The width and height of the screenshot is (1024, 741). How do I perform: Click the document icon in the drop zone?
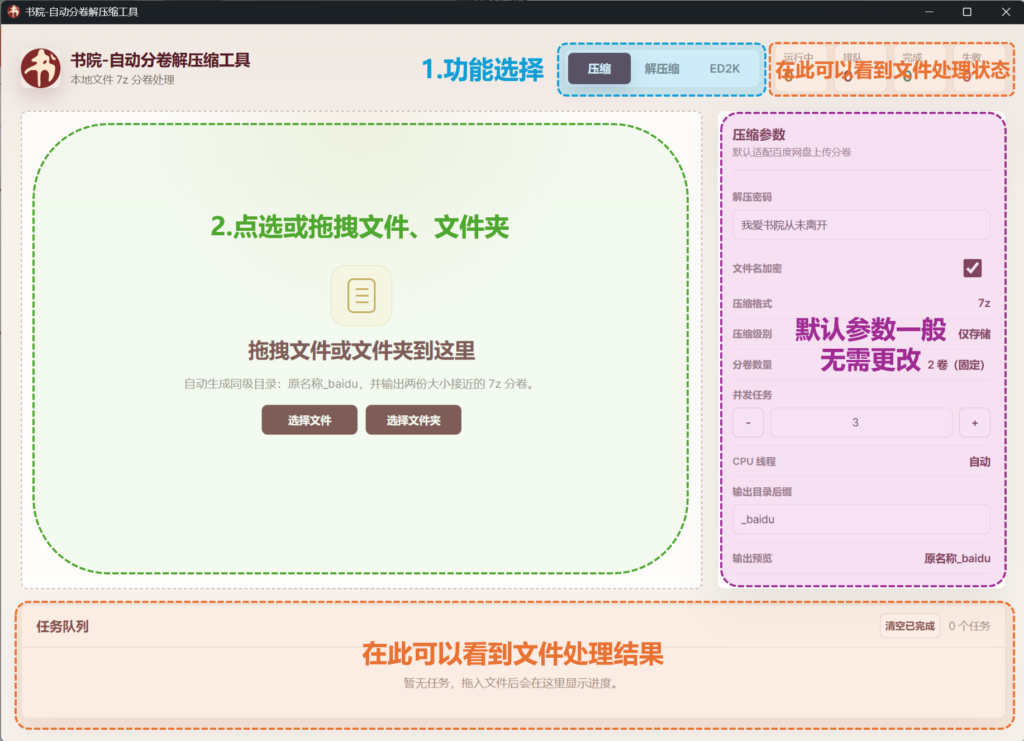coord(361,296)
